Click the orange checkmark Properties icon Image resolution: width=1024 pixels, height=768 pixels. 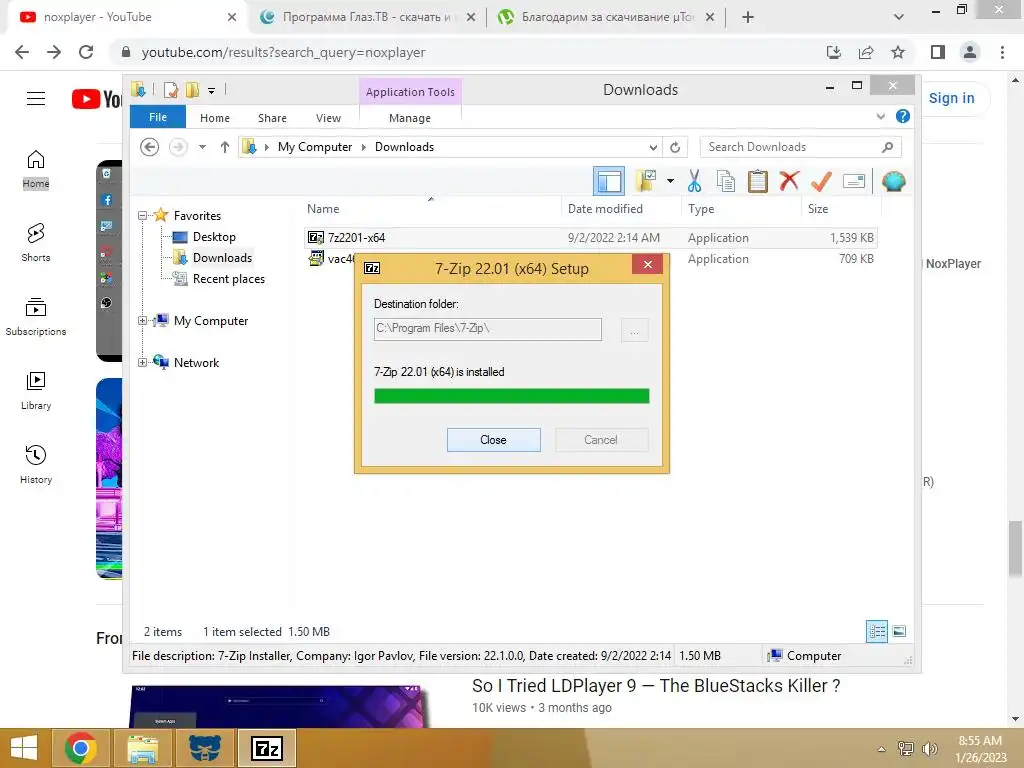821,181
